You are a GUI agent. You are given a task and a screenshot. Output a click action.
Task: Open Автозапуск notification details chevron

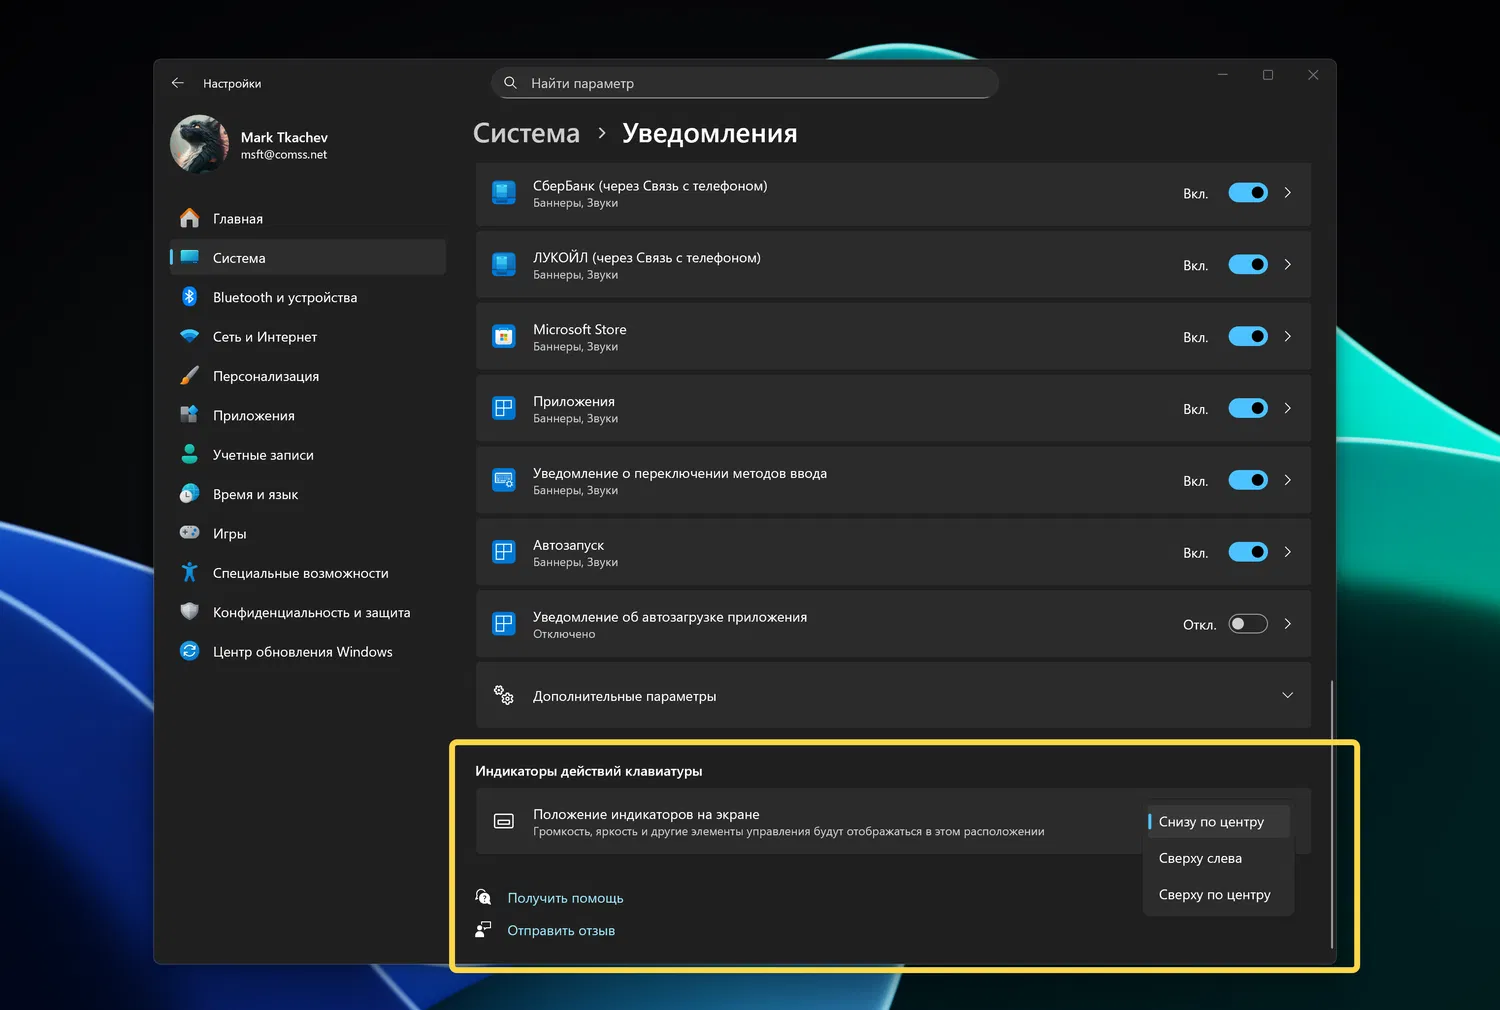pyautogui.click(x=1288, y=552)
